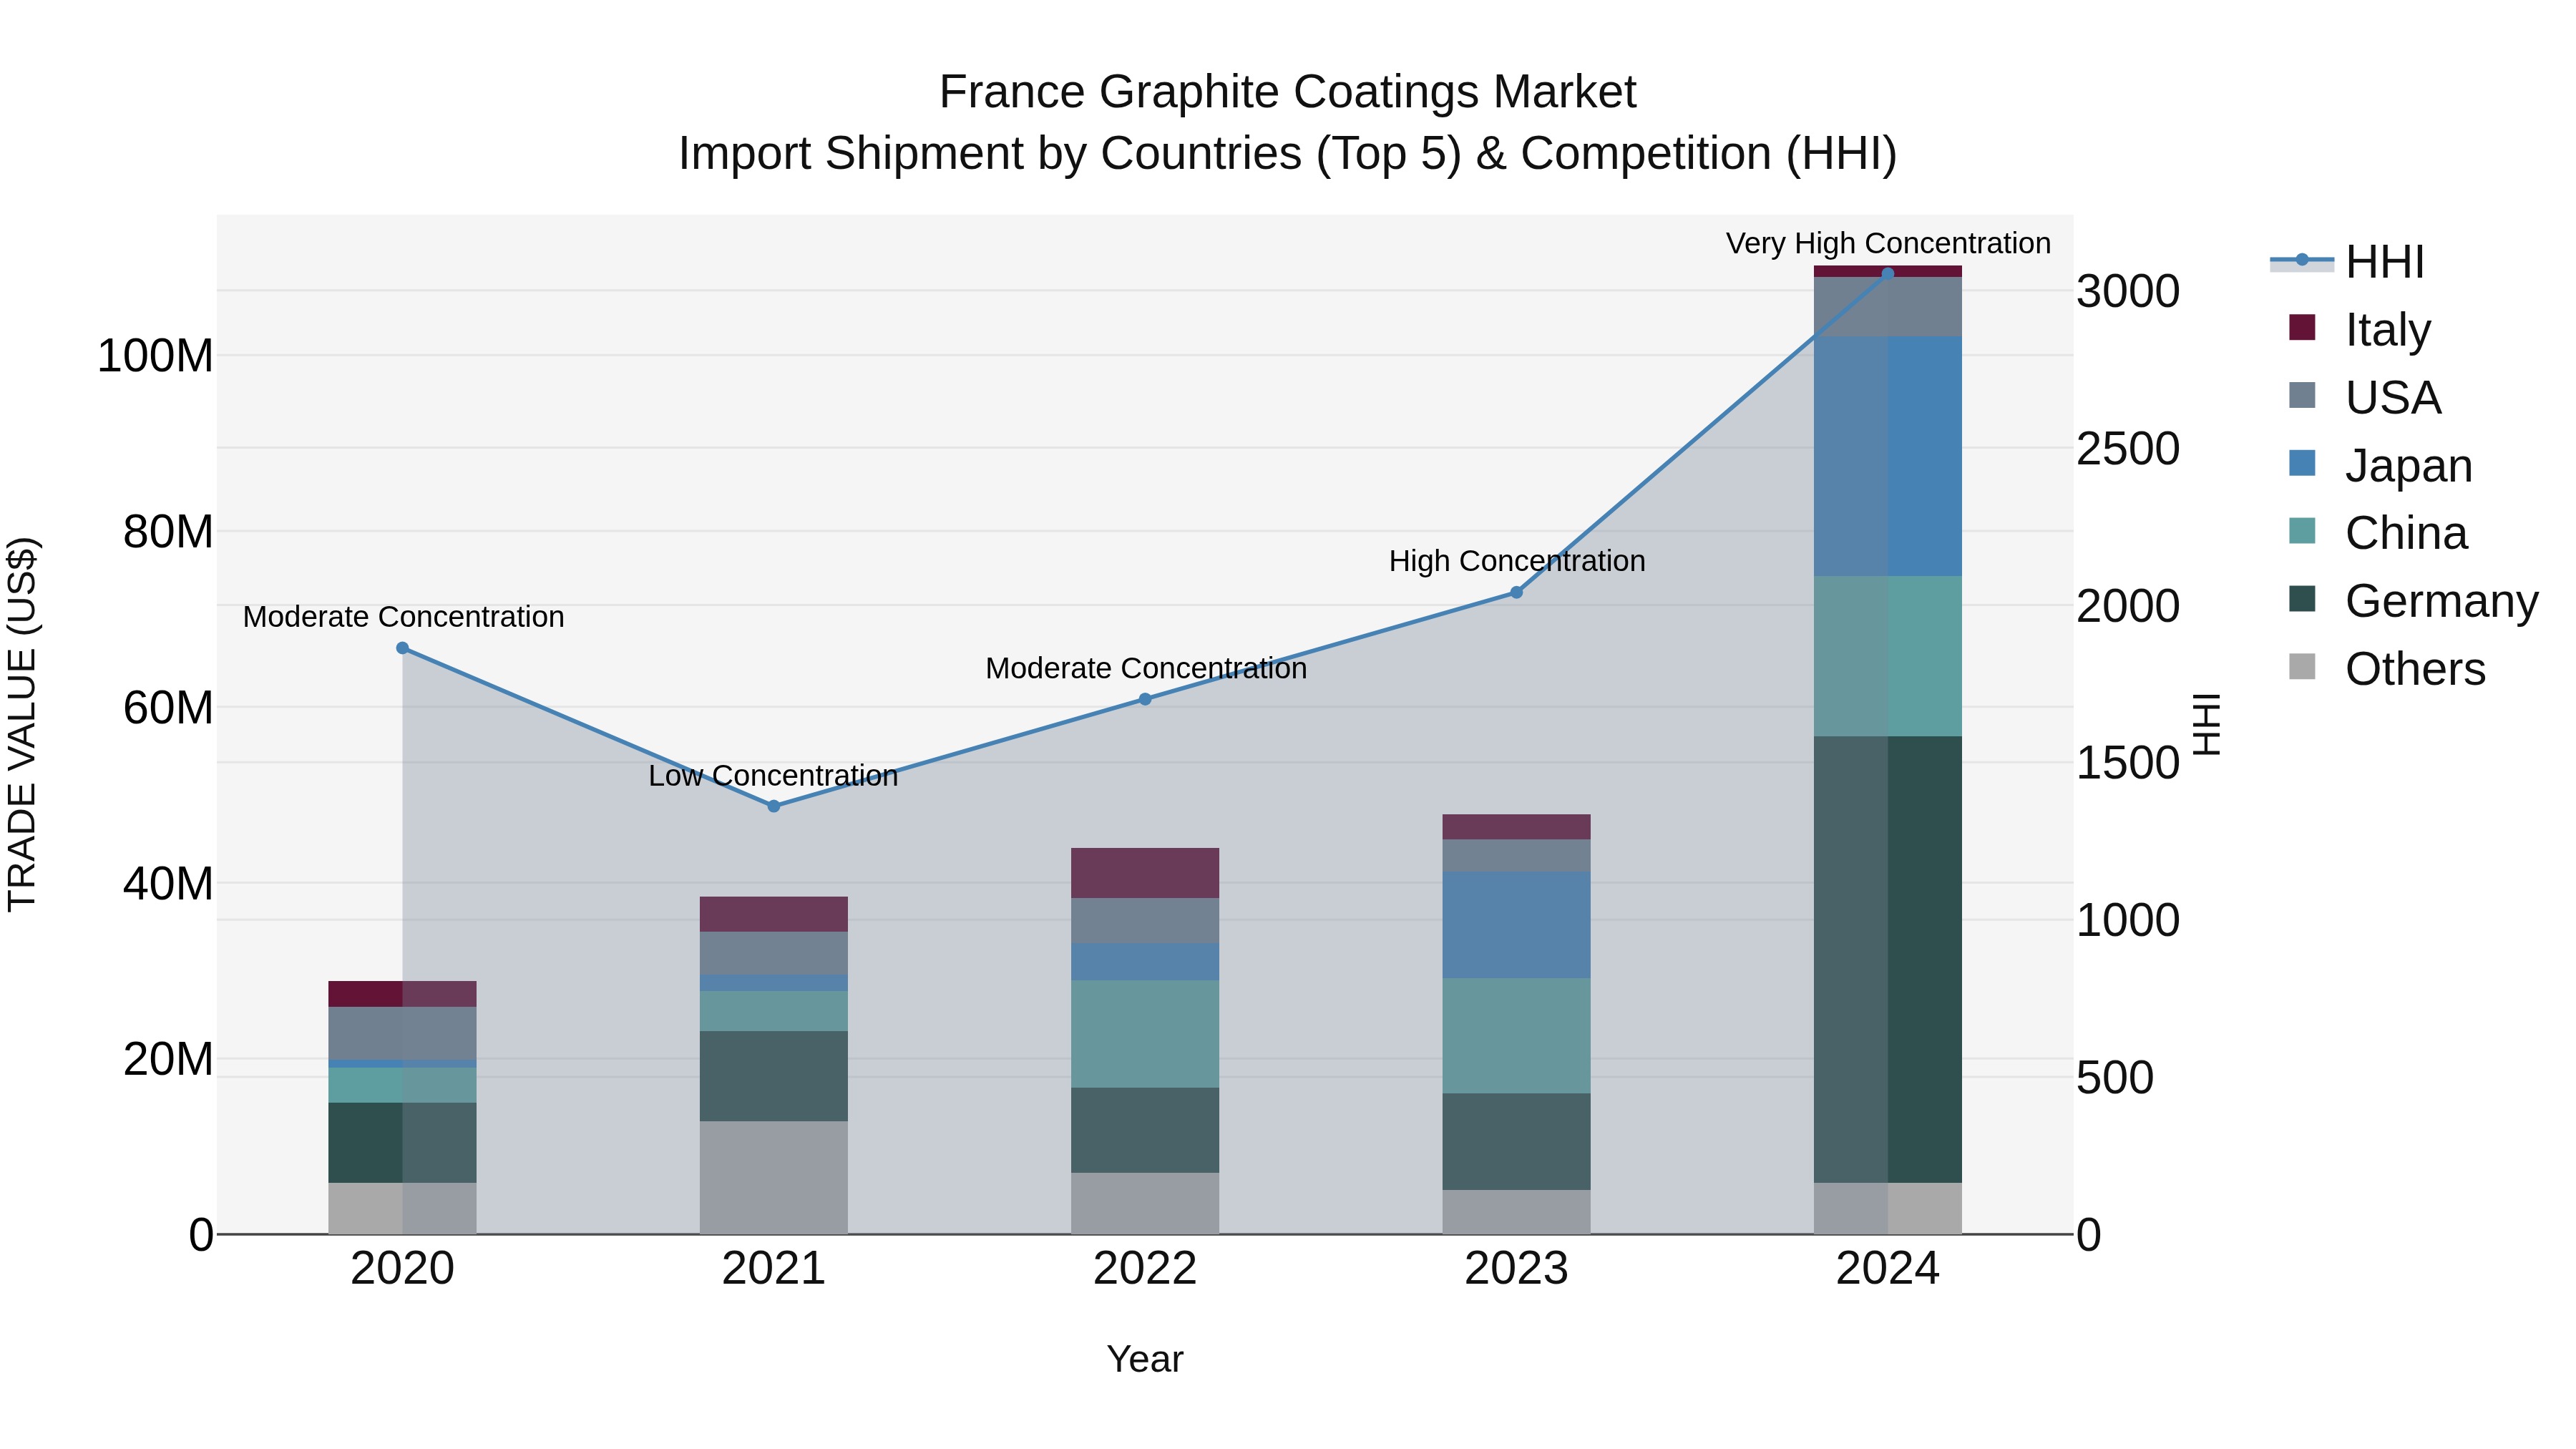Click the 2500 right axis label
This screenshot has height=1449, width=2576.
[x=2128, y=449]
